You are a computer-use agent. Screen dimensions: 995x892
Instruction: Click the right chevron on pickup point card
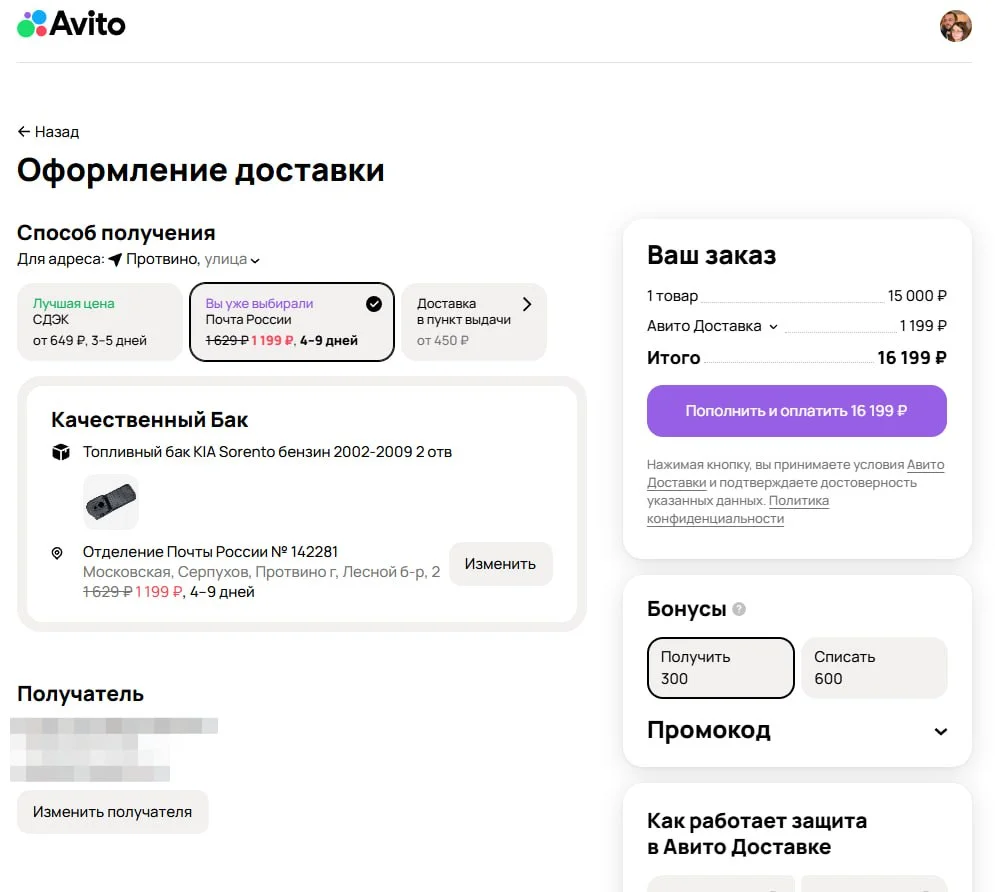(527, 304)
